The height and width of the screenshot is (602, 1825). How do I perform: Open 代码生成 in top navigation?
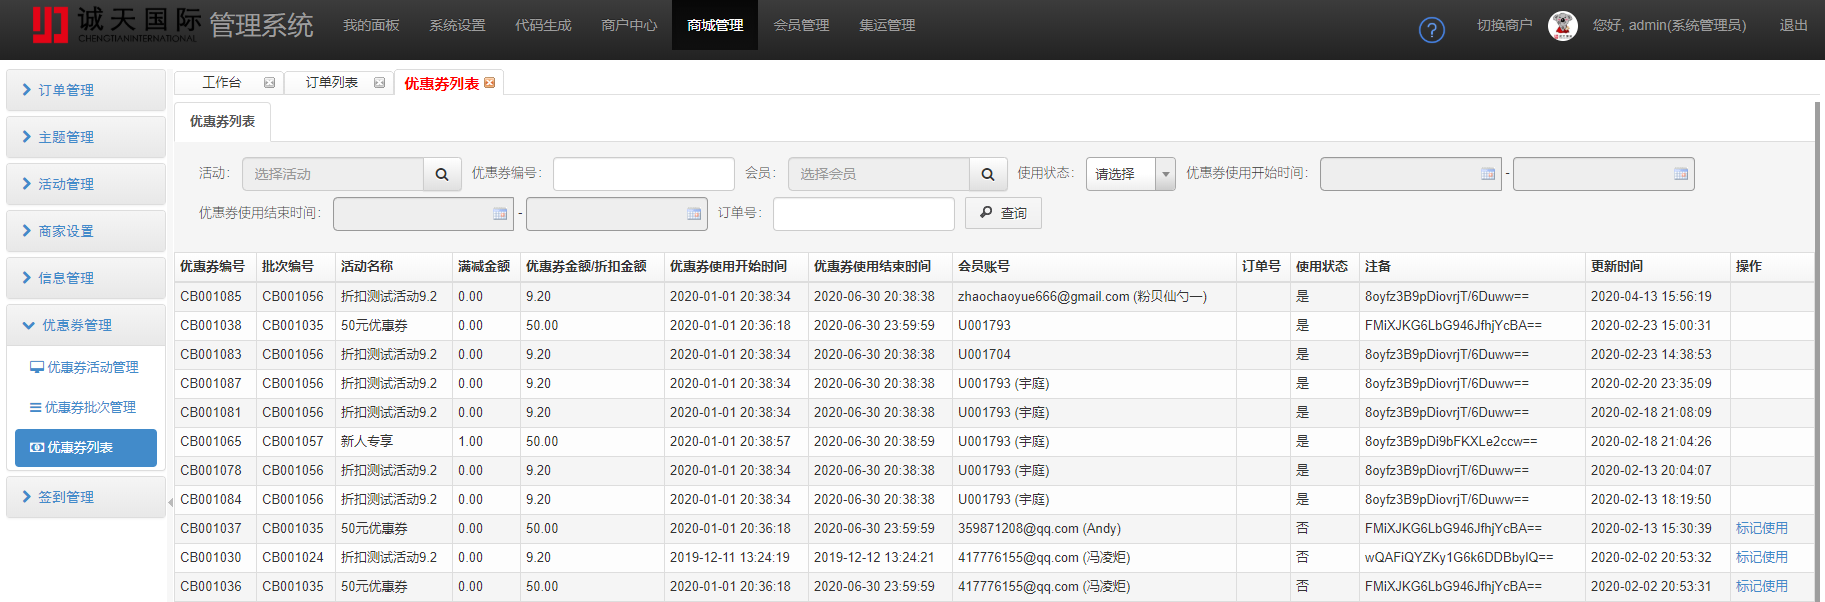[543, 25]
